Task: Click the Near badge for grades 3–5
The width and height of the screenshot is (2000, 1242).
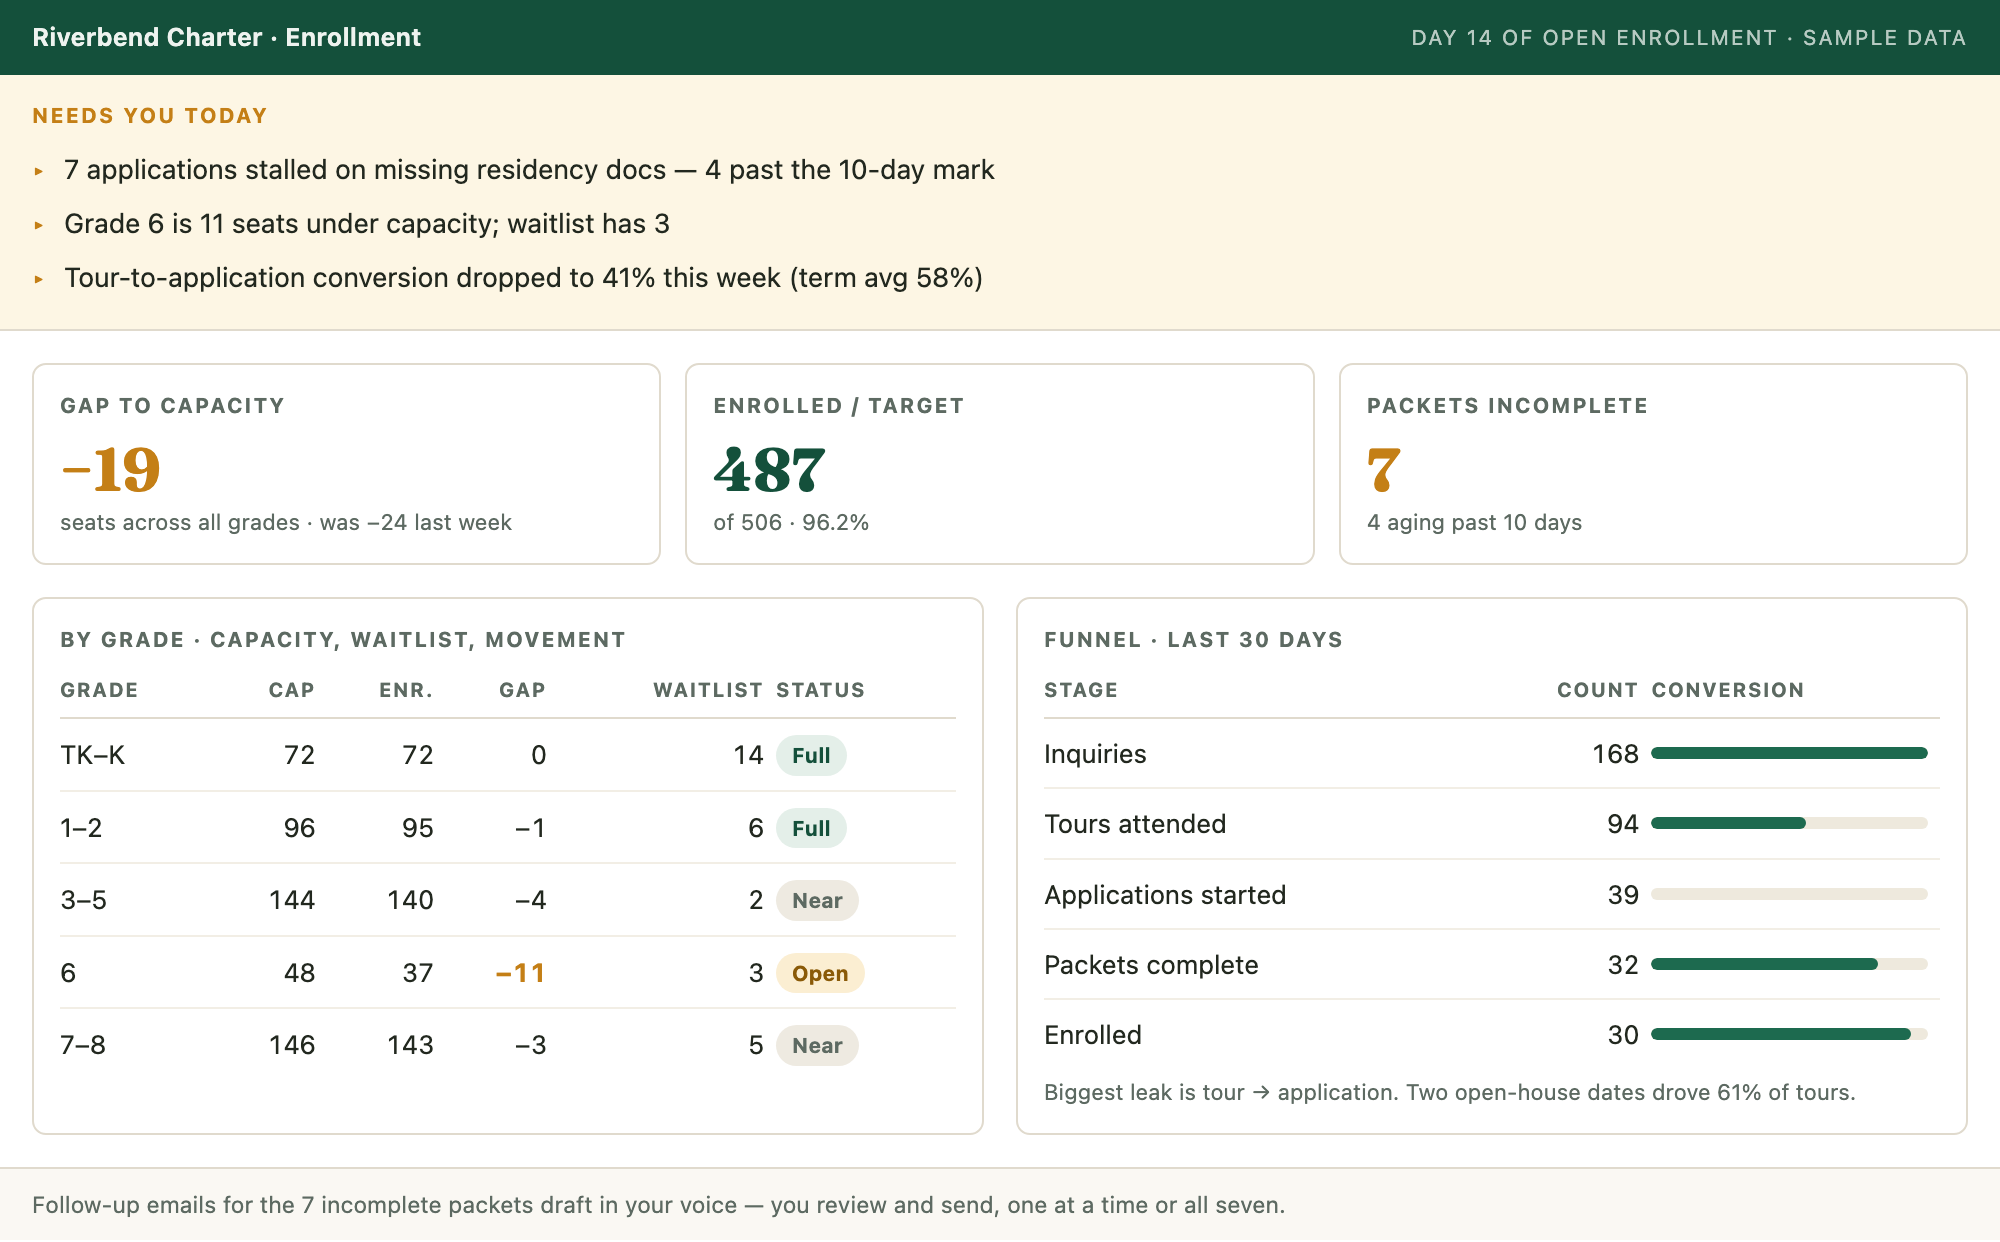Action: tap(817, 900)
